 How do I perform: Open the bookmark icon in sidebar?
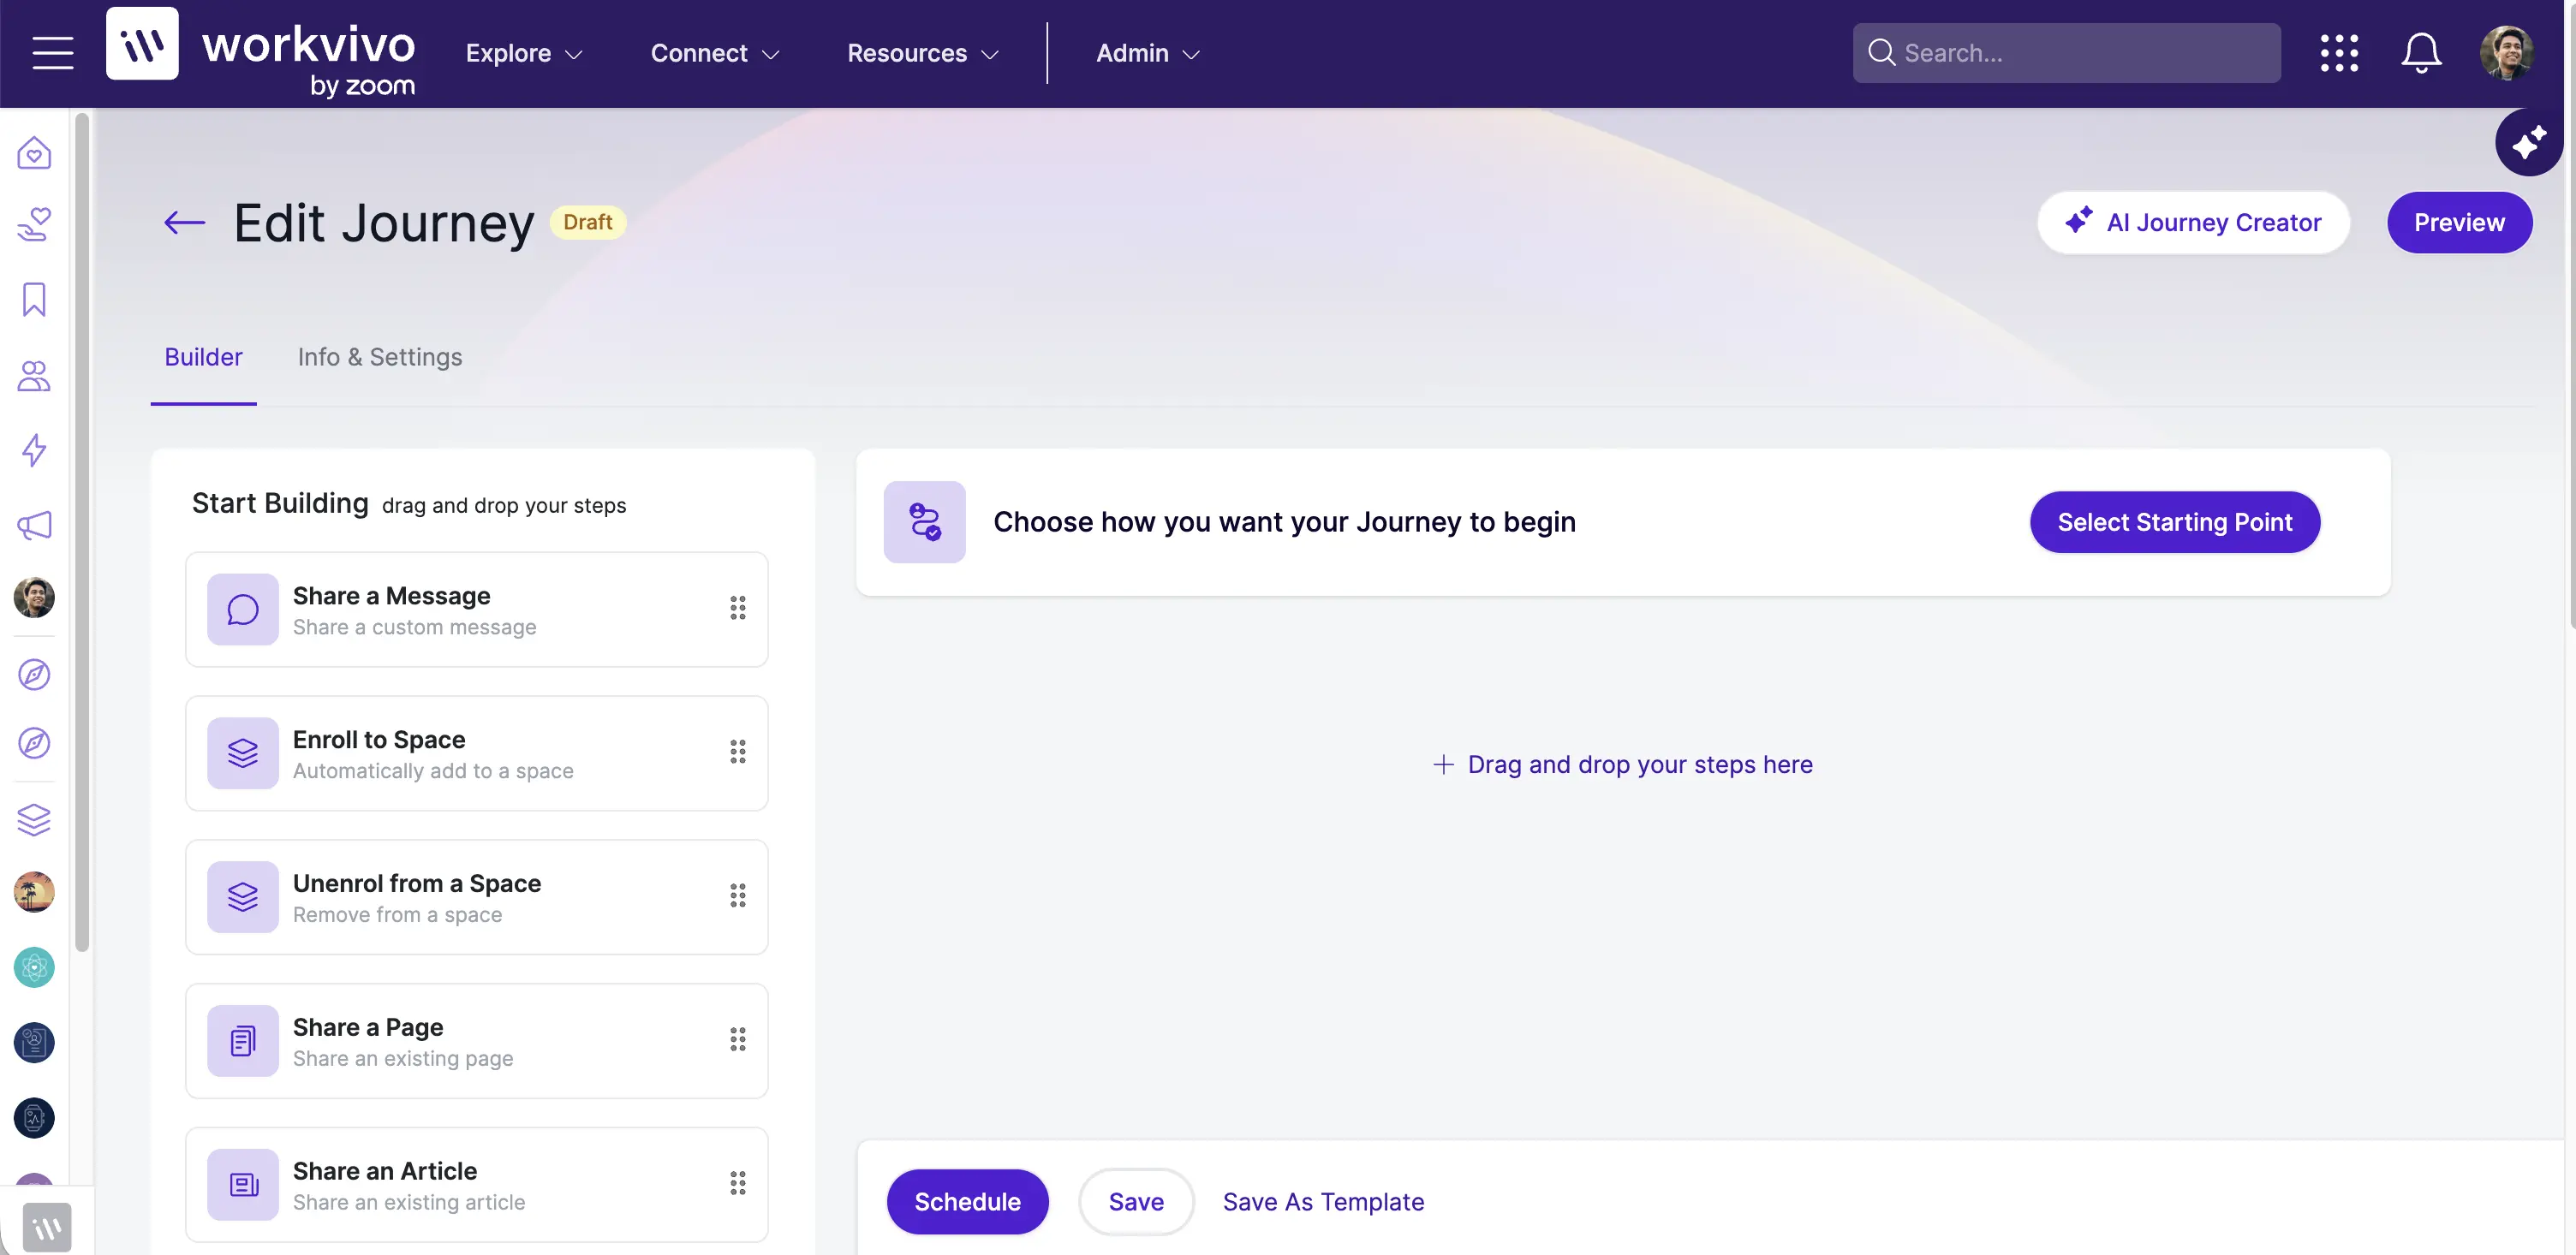click(x=34, y=299)
